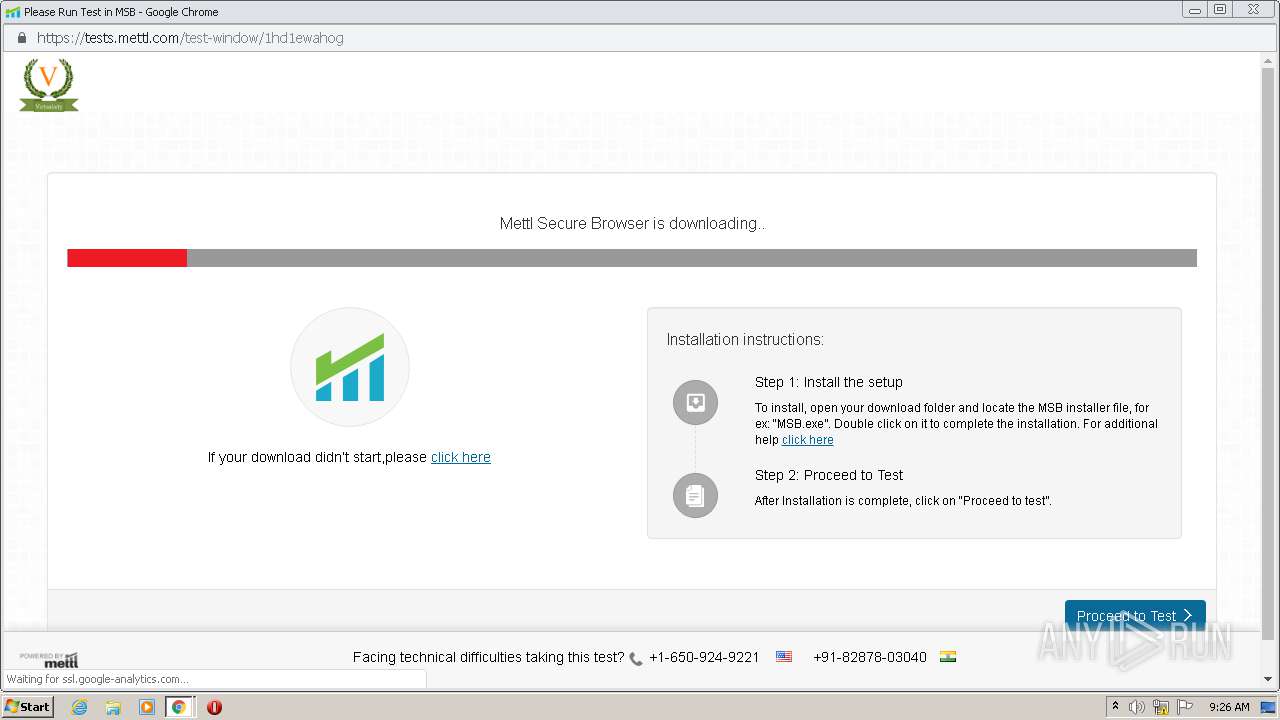Click the Show desktop button by the clock
The width and height of the screenshot is (1280, 720).
(1269, 707)
